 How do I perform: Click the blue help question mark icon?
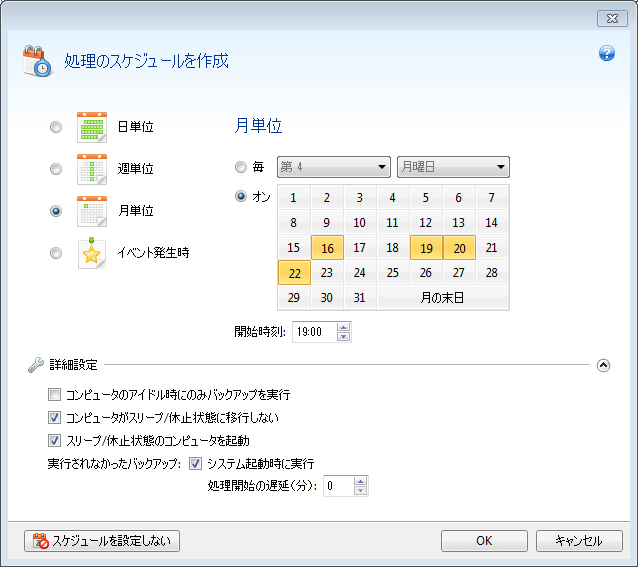606,53
